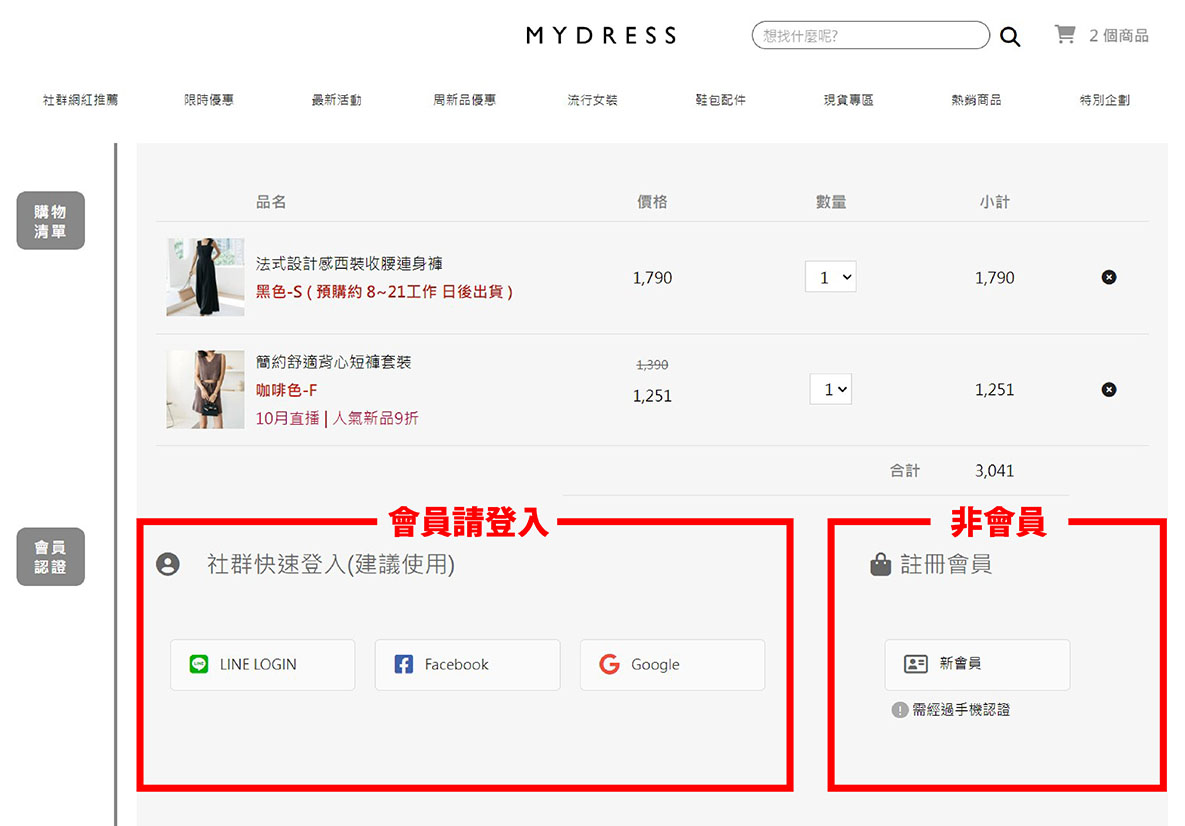
Task: Click the search input field
Action: tap(871, 36)
